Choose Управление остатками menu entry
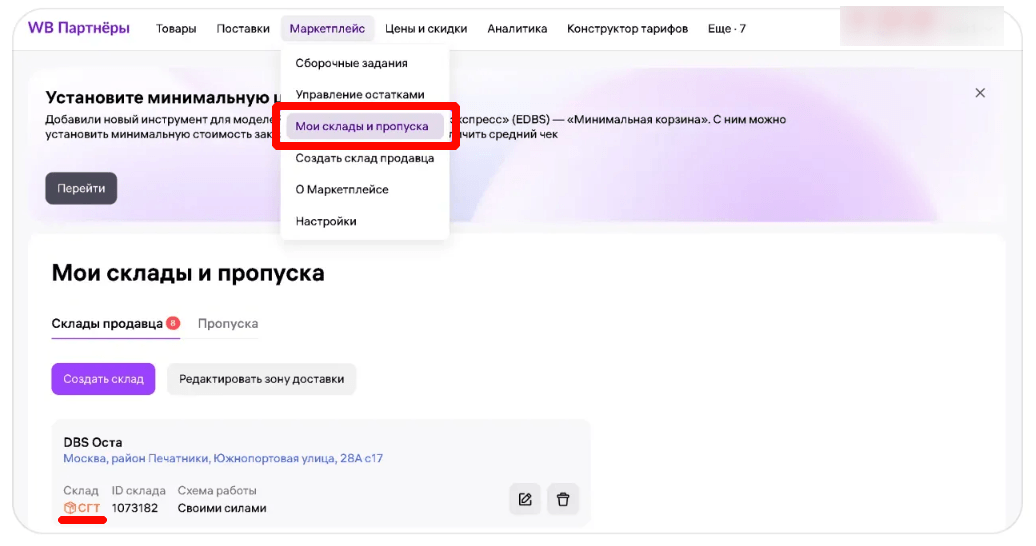 click(x=360, y=95)
